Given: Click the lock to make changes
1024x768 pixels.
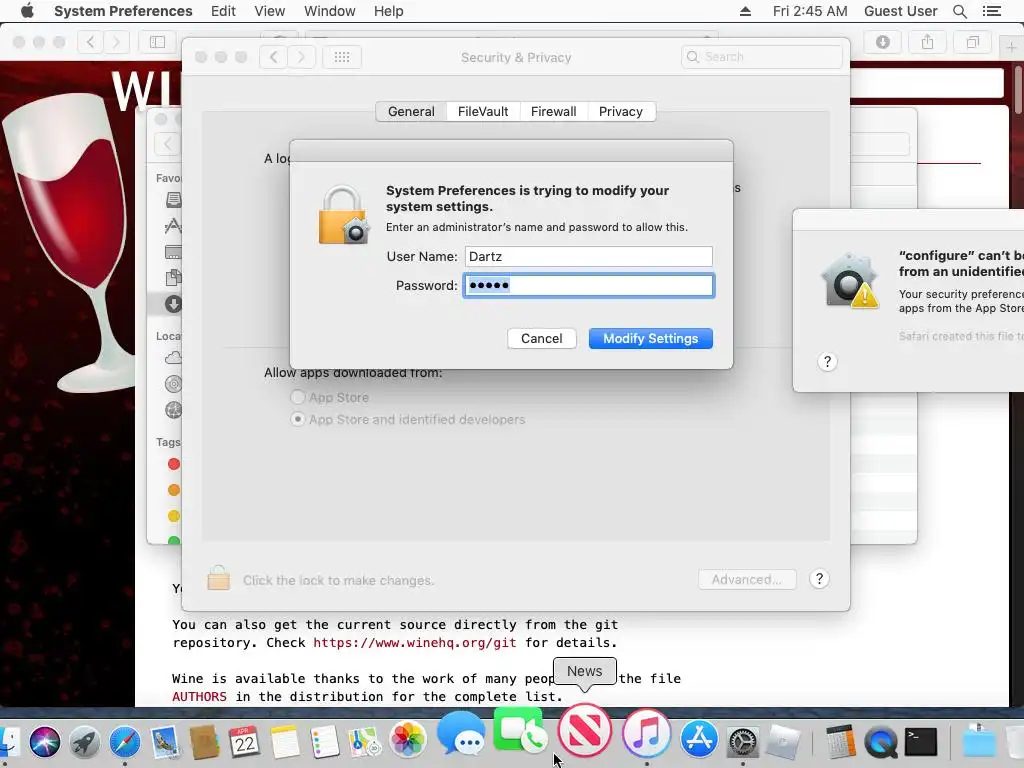Looking at the screenshot, I should 218,578.
